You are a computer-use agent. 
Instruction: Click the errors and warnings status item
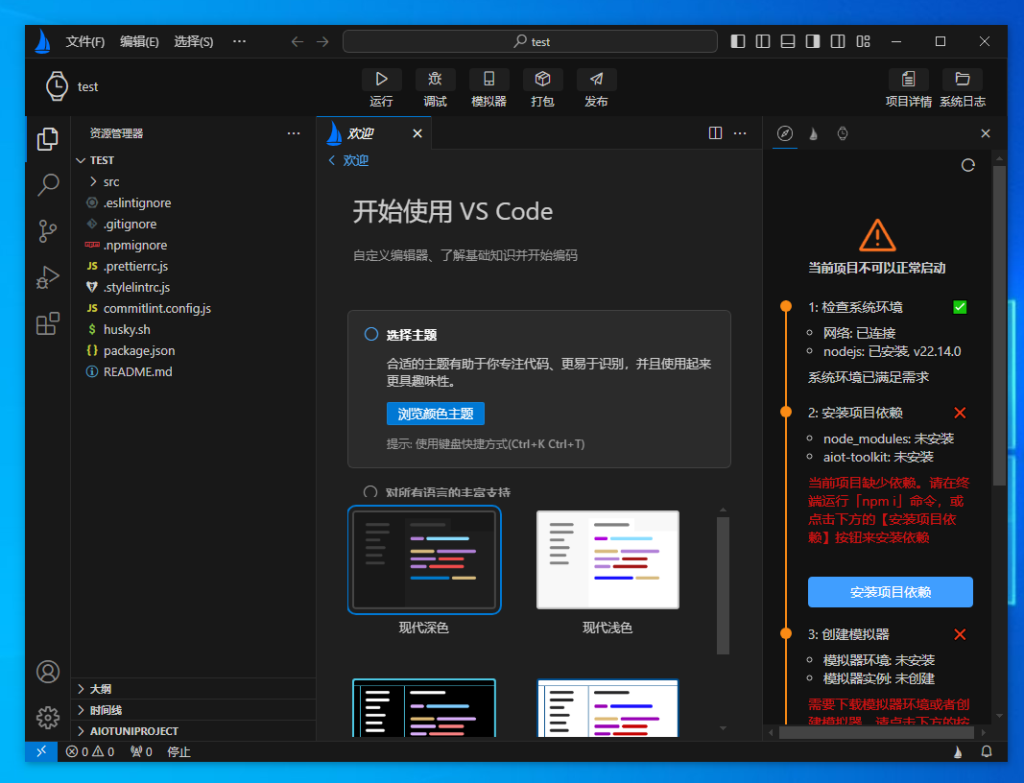[90, 752]
